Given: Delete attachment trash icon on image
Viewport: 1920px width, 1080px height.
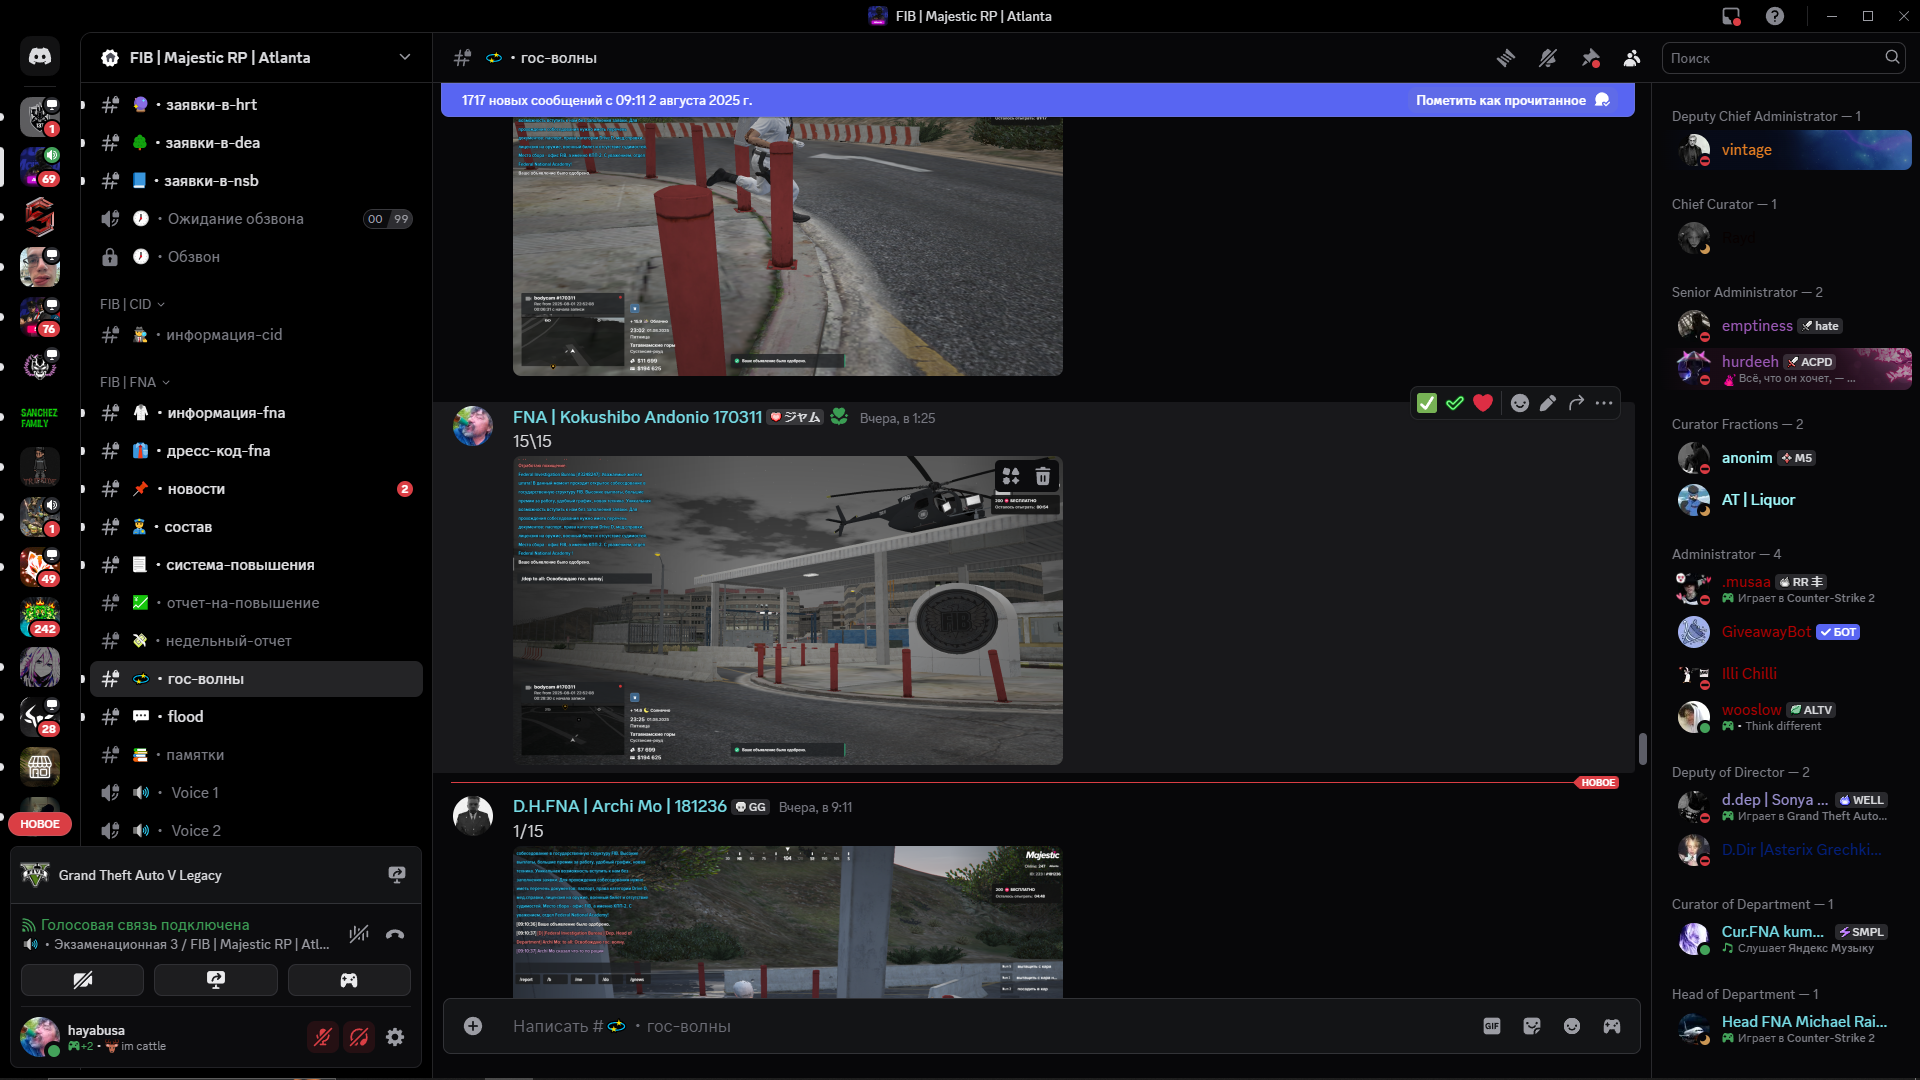Looking at the screenshot, I should (x=1043, y=476).
